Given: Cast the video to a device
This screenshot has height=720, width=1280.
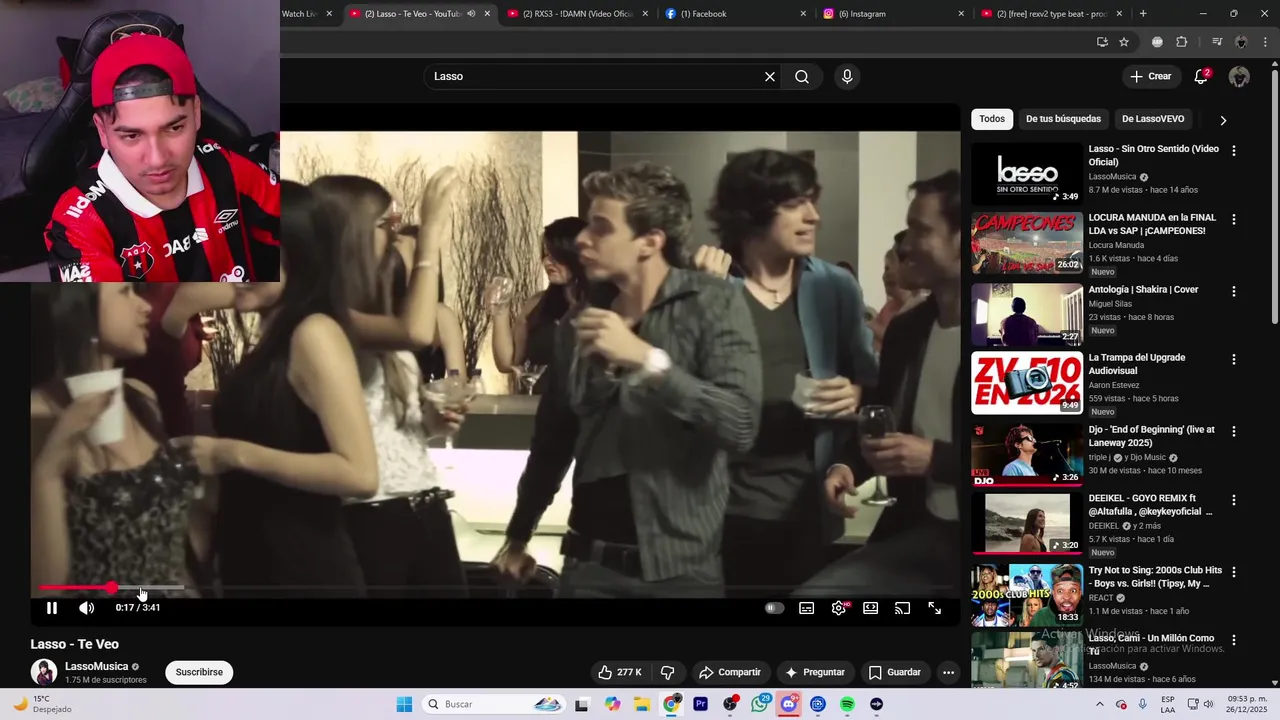Looking at the screenshot, I should click(902, 608).
